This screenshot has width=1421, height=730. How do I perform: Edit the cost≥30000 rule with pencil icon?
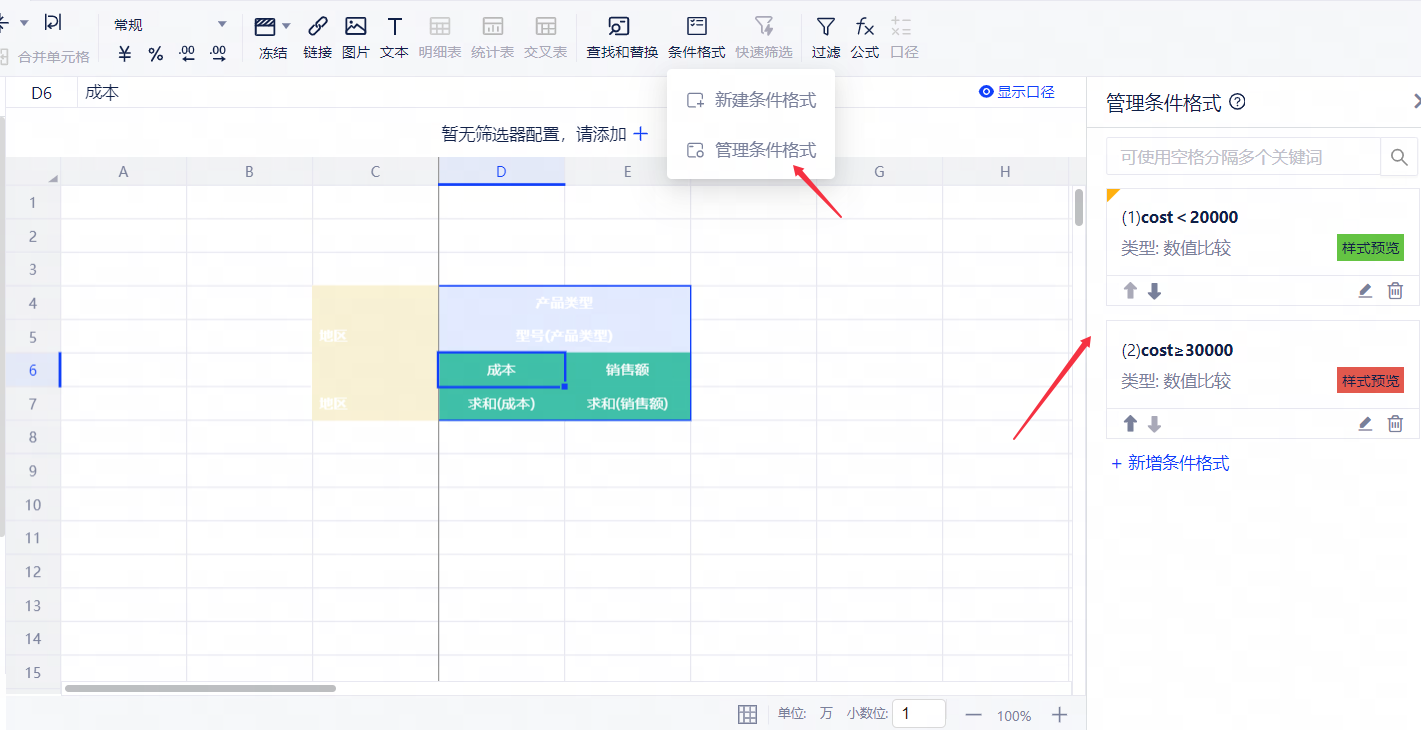1365,424
